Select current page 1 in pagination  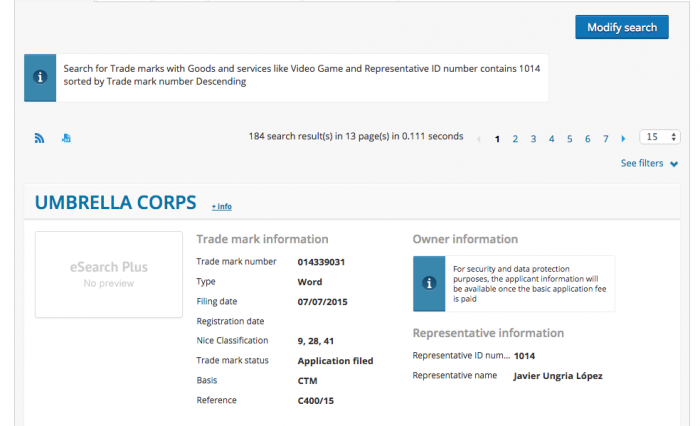497,139
